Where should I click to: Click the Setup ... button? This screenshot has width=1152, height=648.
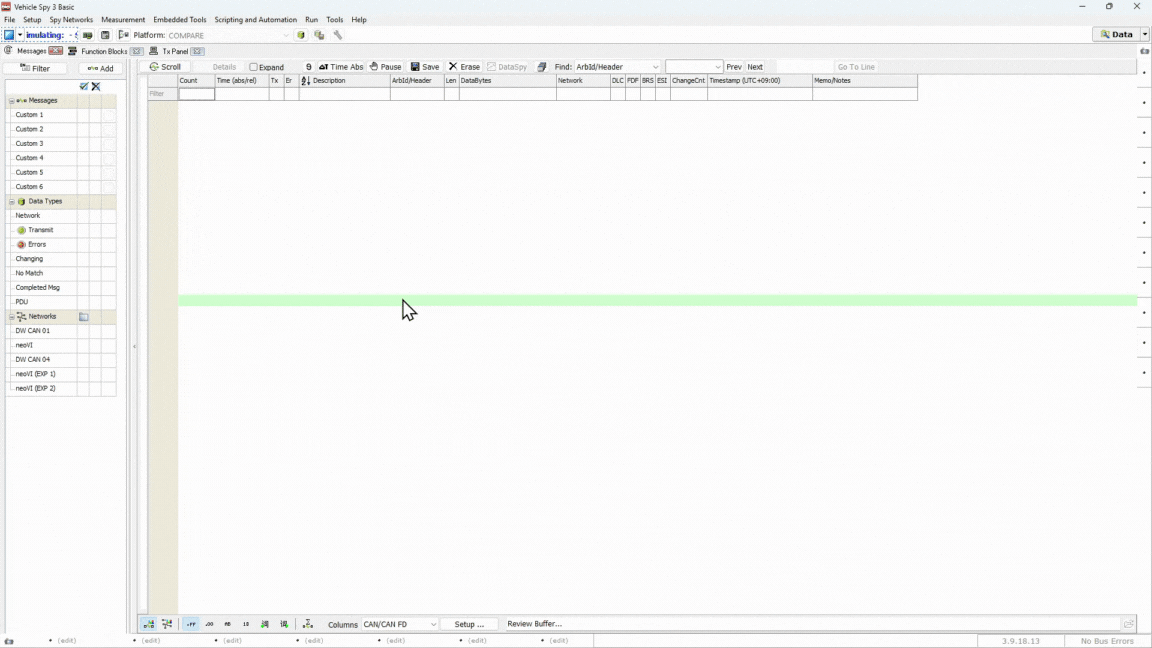469,624
